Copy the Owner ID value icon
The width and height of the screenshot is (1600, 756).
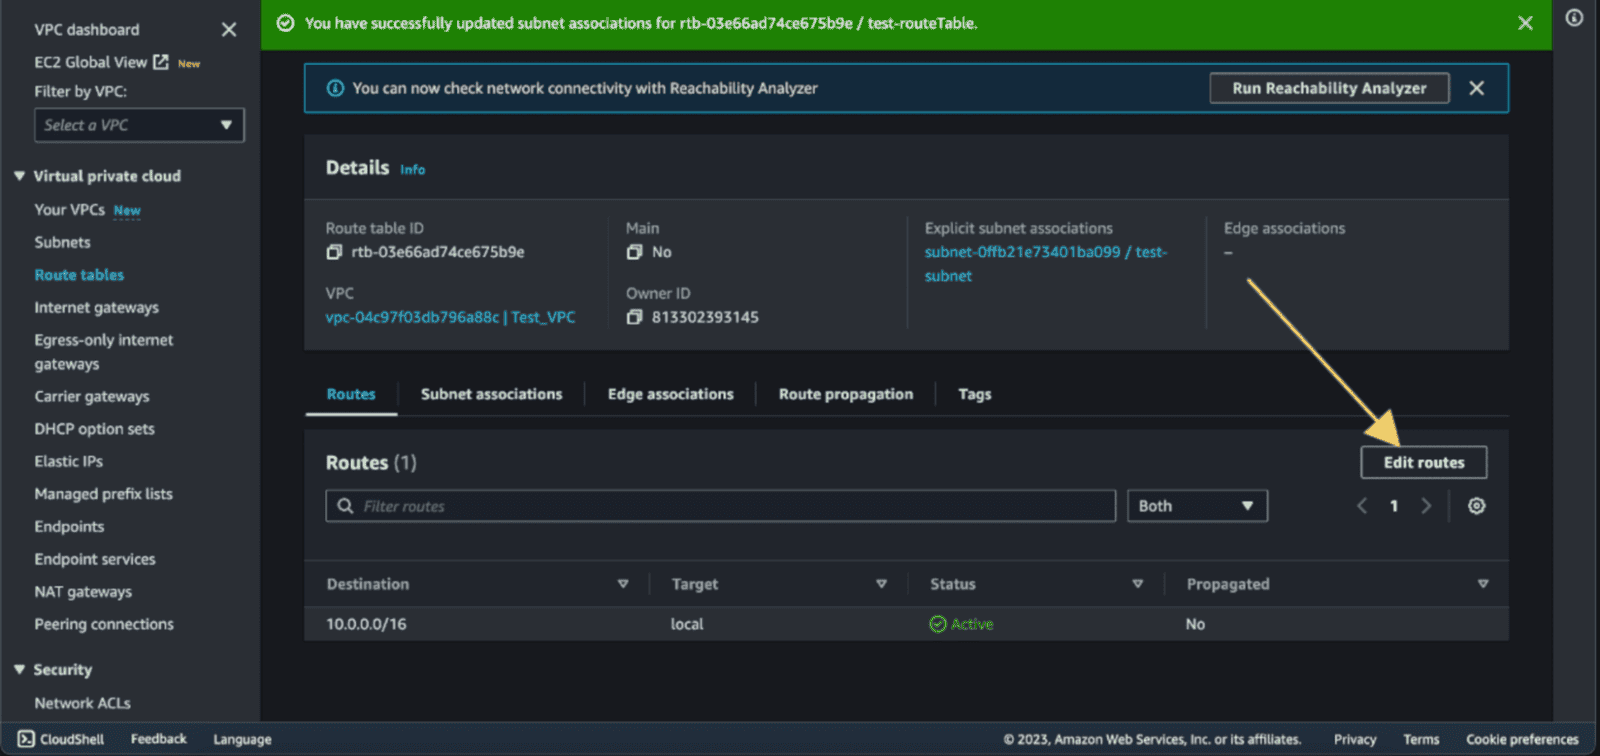click(634, 317)
